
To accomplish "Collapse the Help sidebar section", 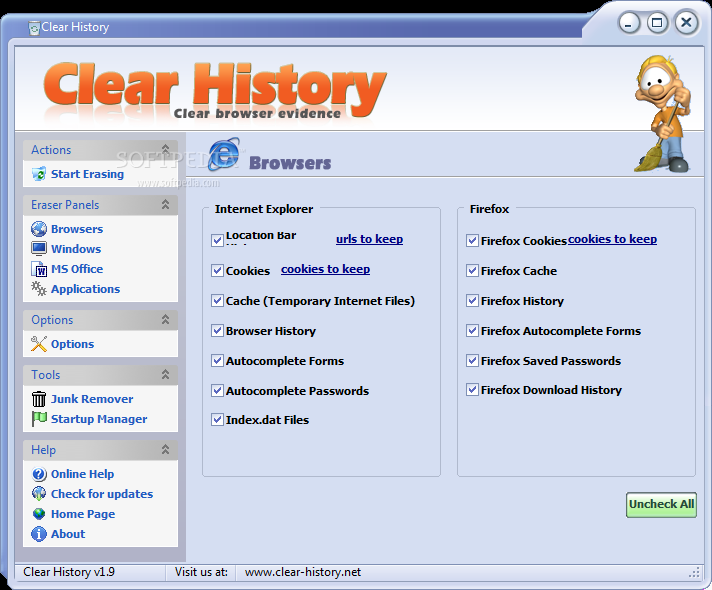I will click(165, 450).
